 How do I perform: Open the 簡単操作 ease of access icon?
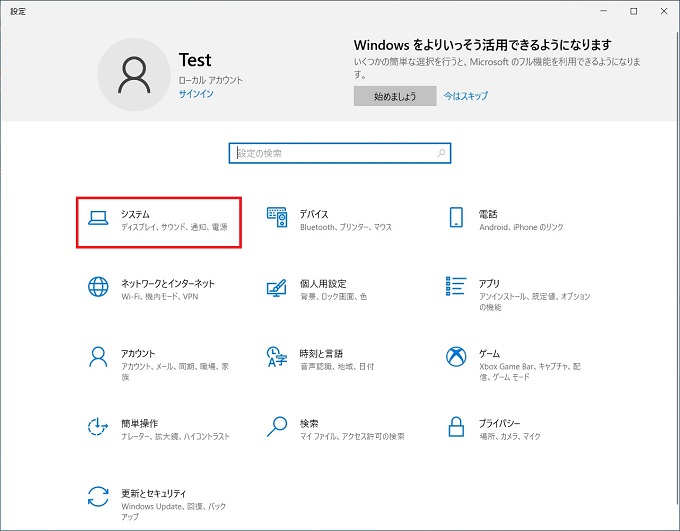click(98, 426)
